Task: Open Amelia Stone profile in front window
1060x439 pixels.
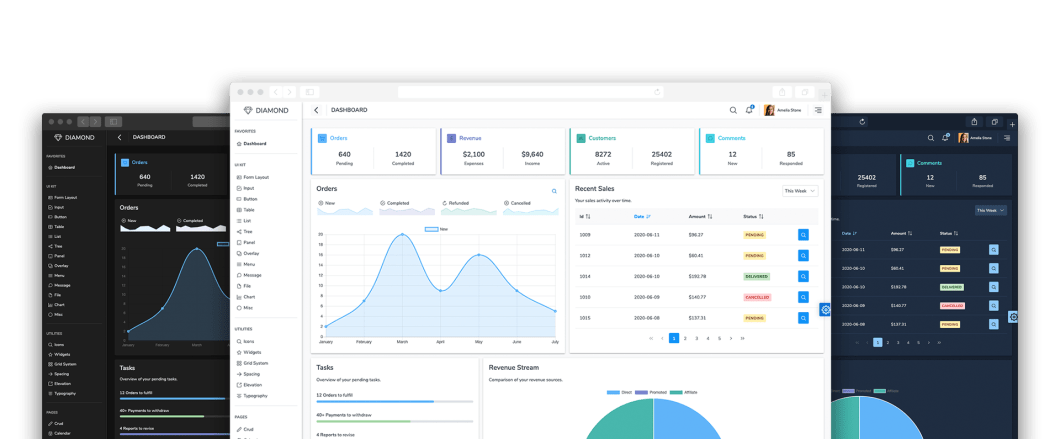Action: 783,110
